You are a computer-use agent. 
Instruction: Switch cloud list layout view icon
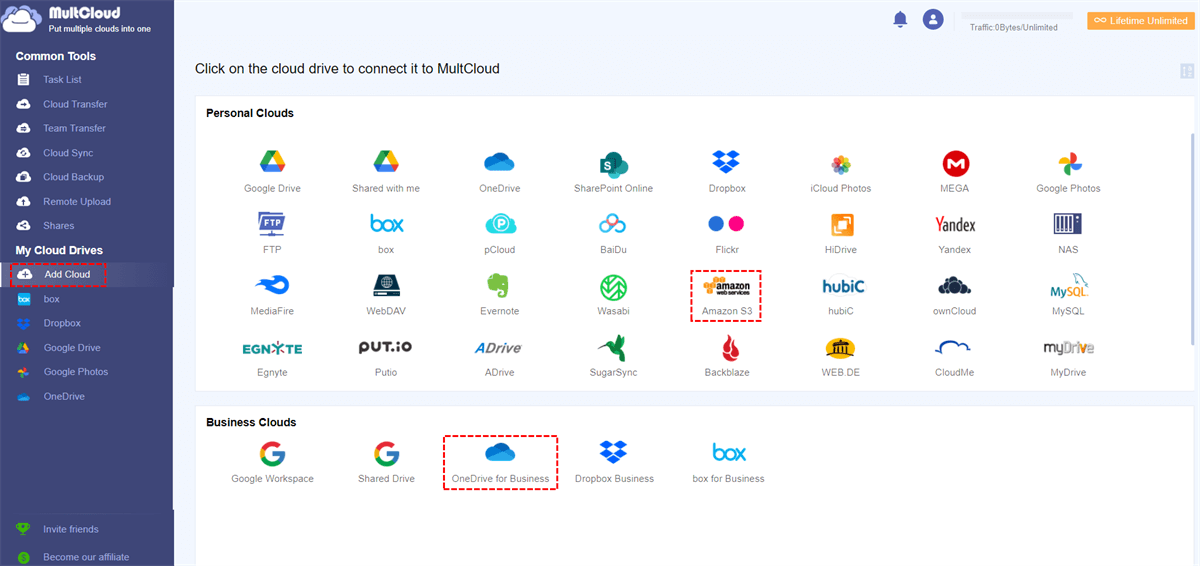1187,71
